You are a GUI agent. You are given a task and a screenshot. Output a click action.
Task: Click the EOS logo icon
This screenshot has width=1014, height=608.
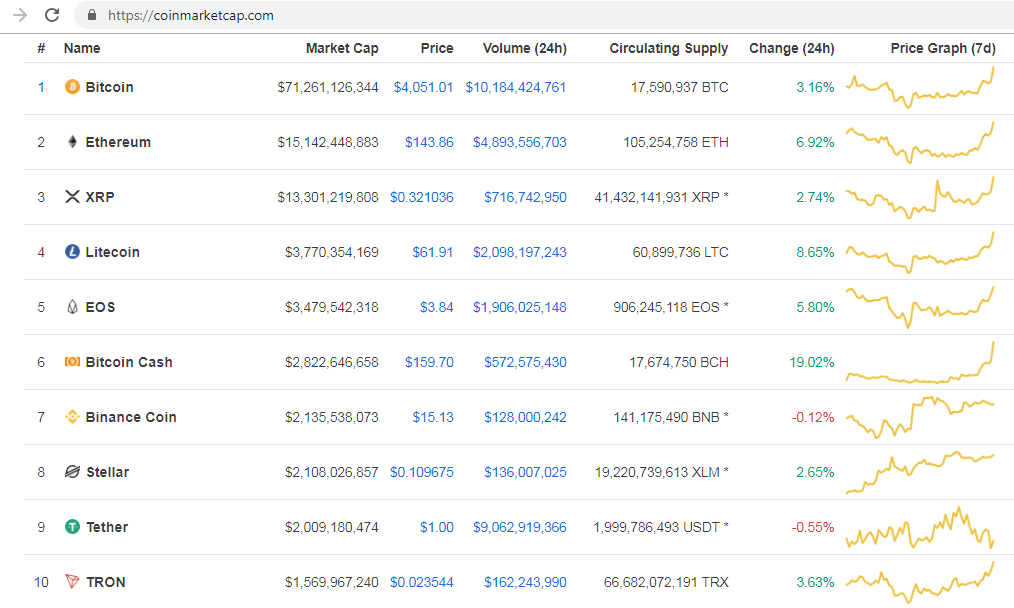(72, 307)
